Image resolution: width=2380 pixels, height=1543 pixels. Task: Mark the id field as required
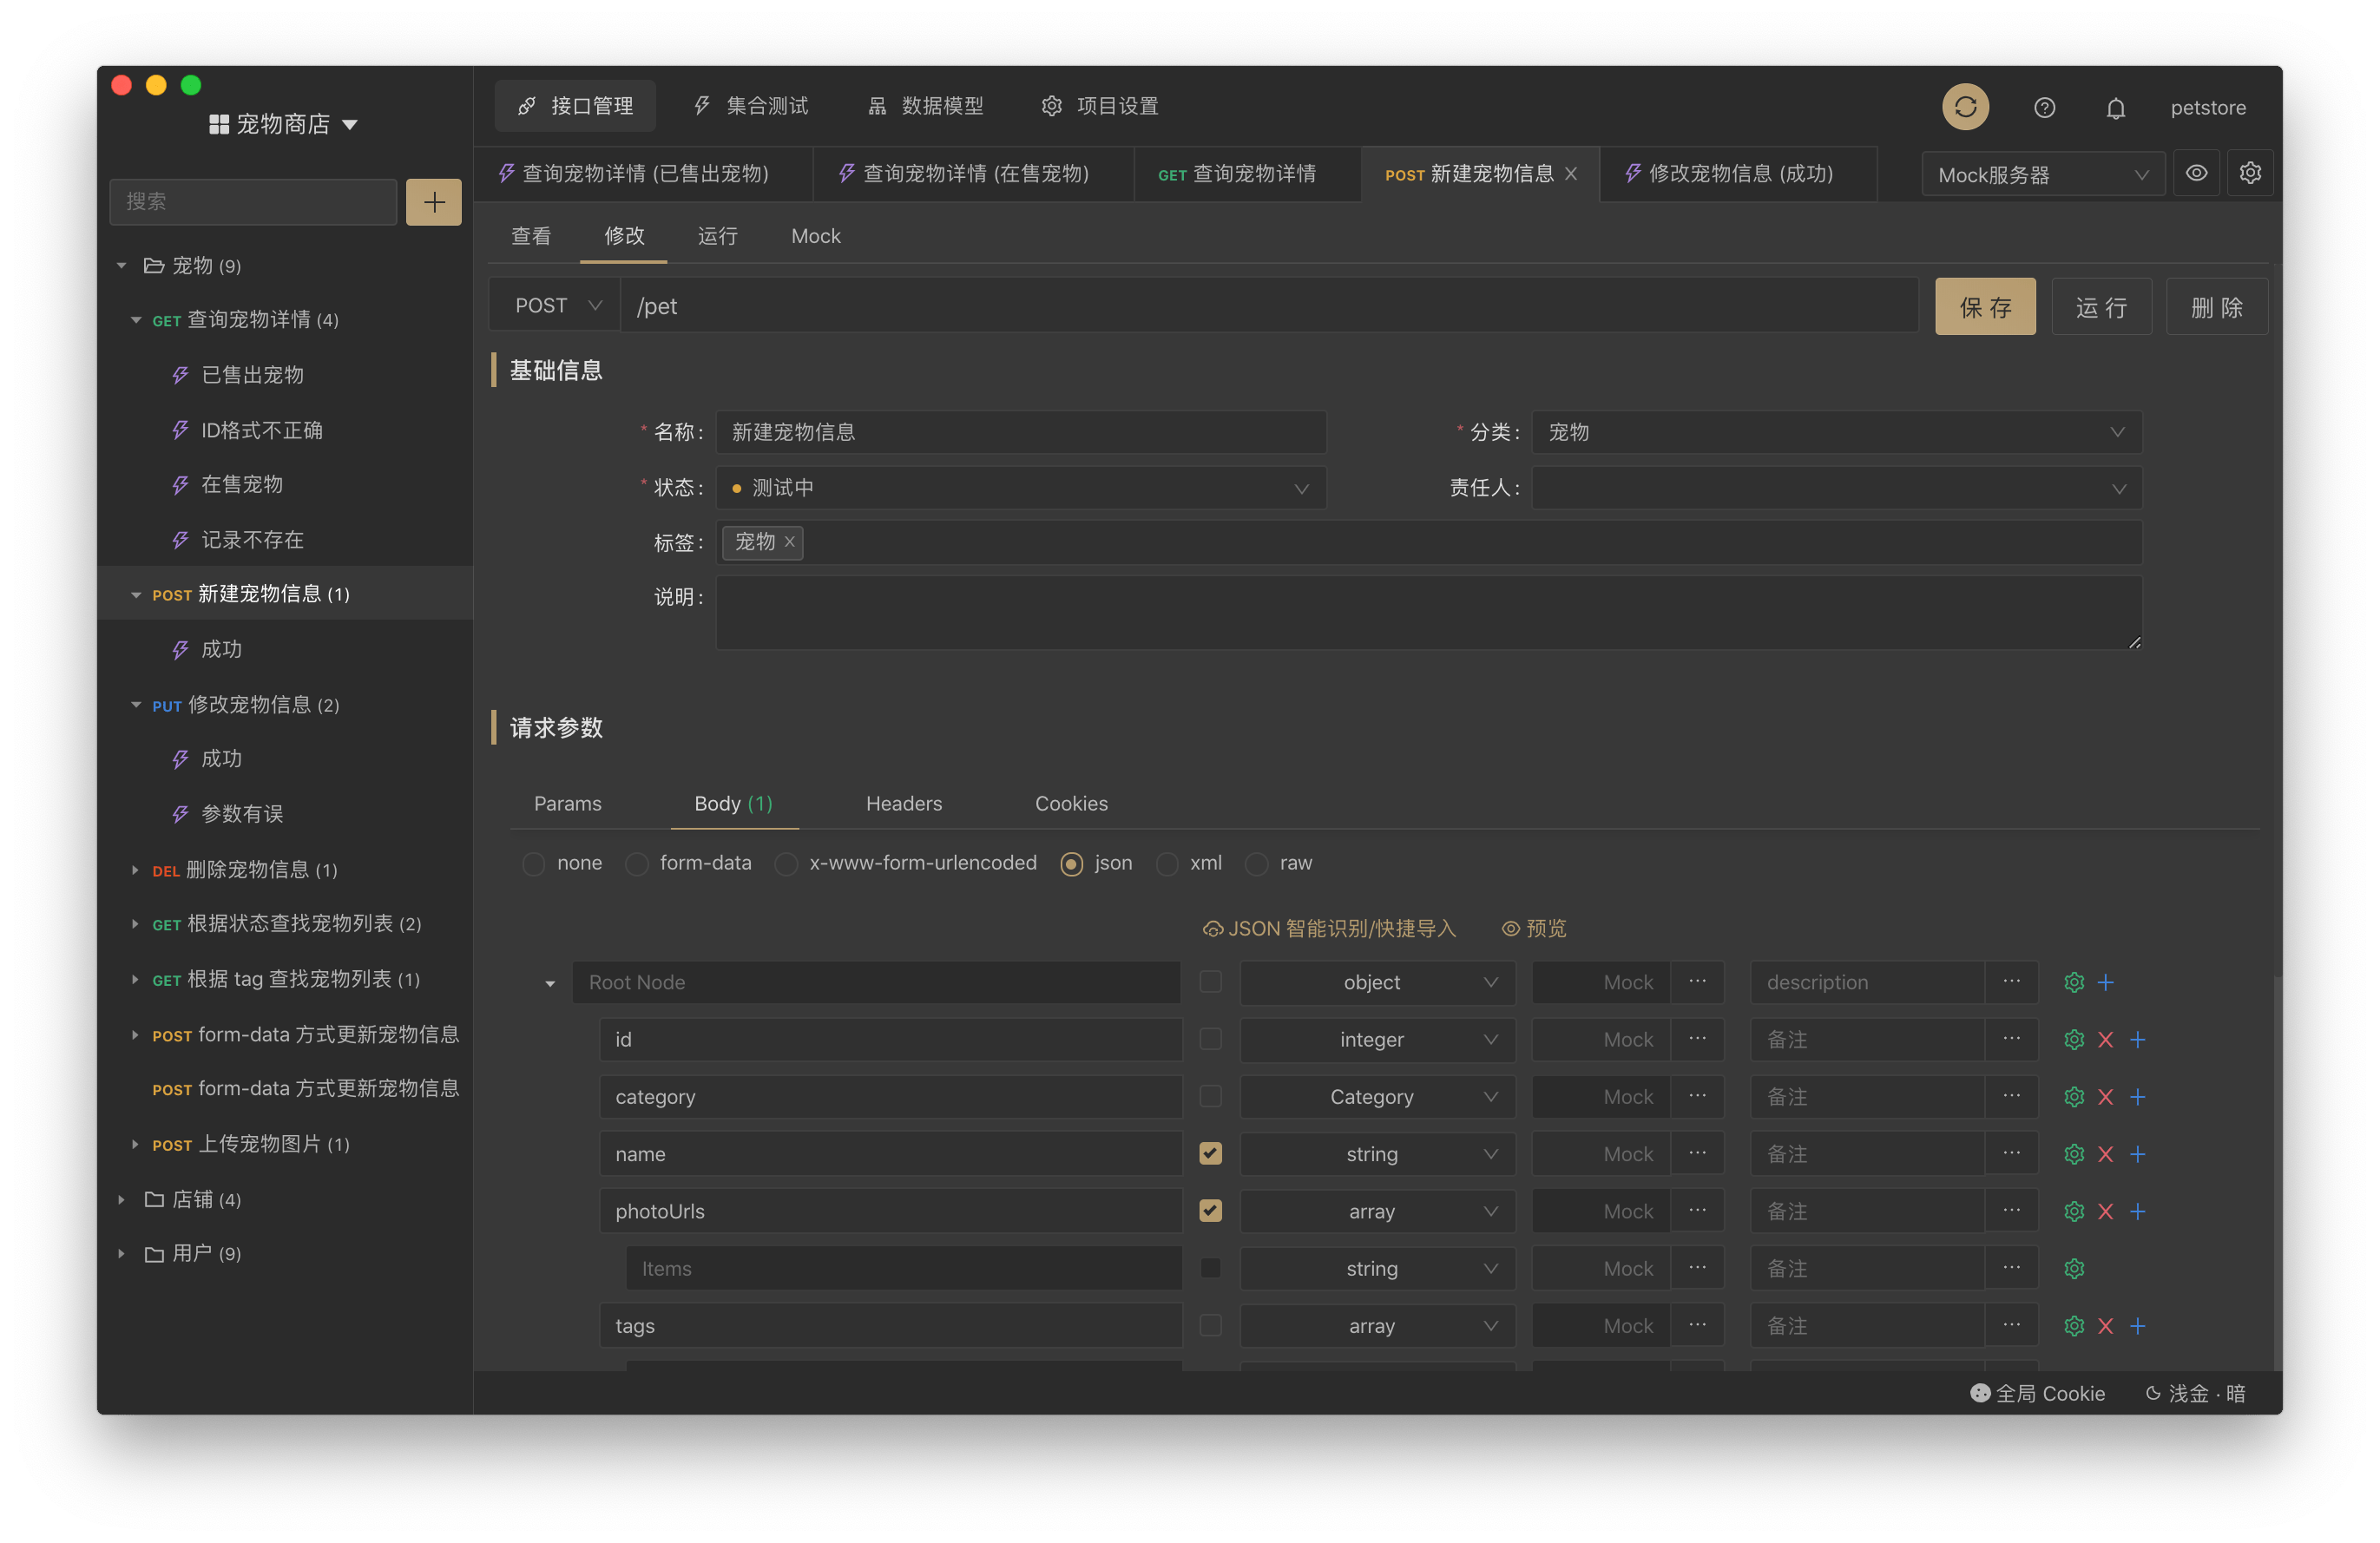click(1210, 1039)
